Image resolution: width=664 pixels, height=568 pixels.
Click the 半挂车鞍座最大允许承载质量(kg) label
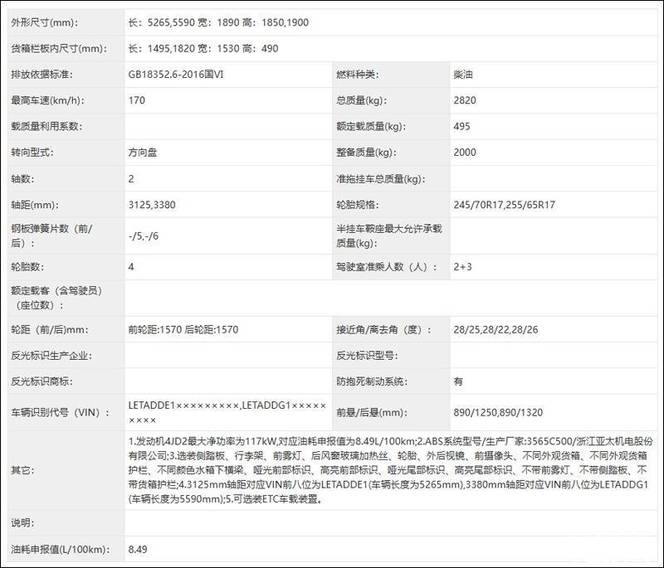pyautogui.click(x=389, y=236)
